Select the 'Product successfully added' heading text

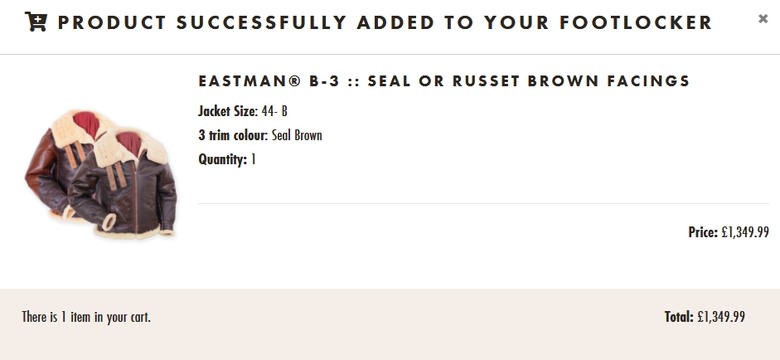pyautogui.click(x=385, y=22)
